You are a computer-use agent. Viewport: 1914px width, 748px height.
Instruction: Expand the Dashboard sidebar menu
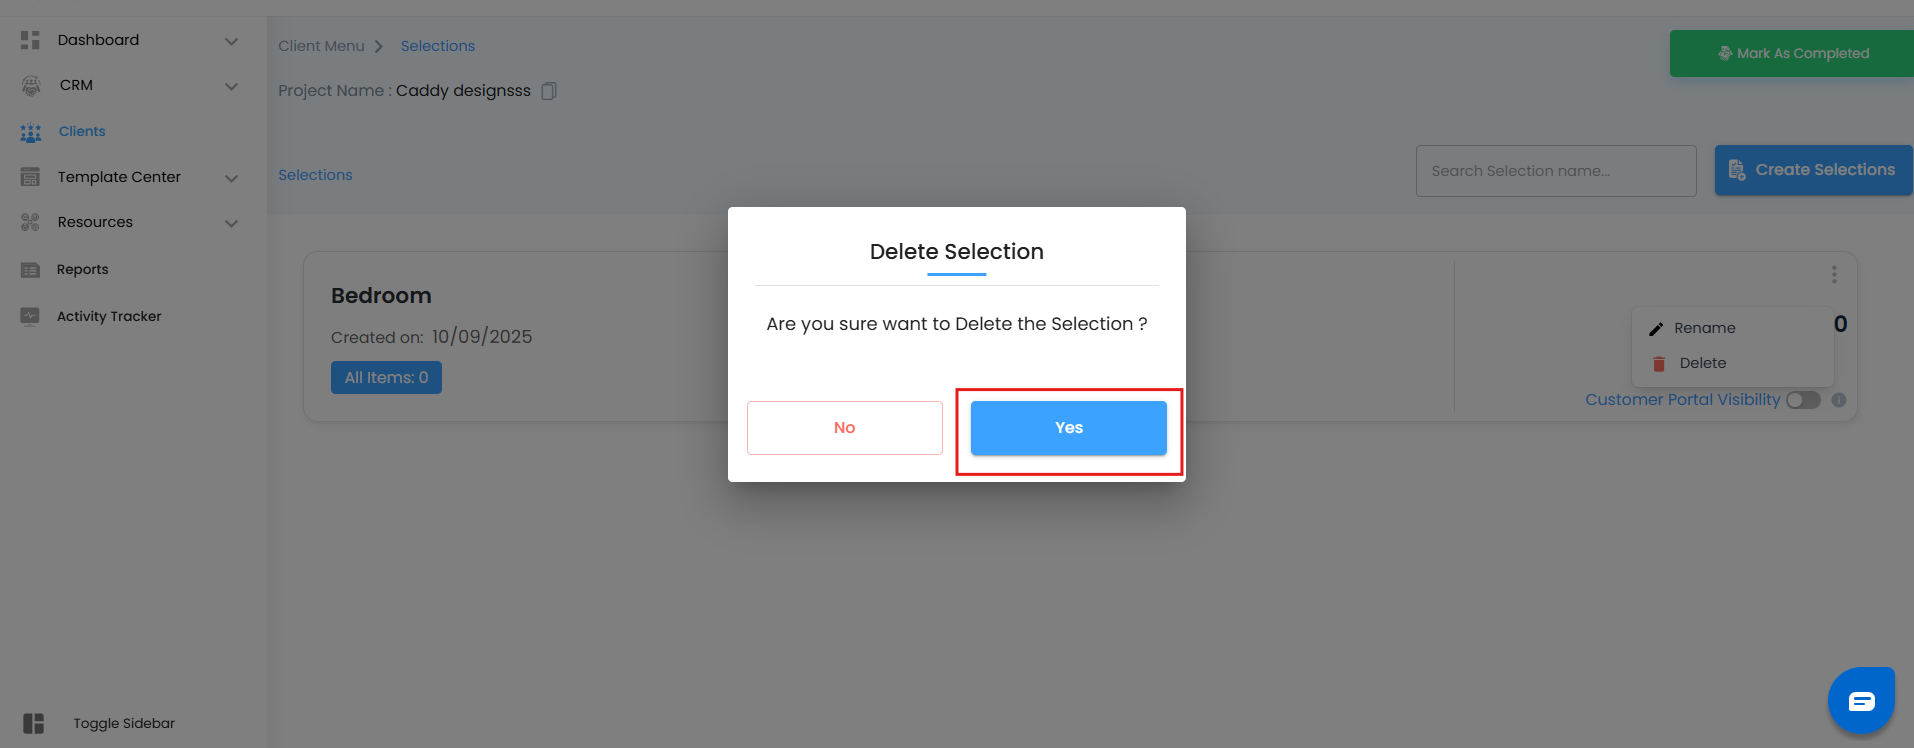click(231, 41)
